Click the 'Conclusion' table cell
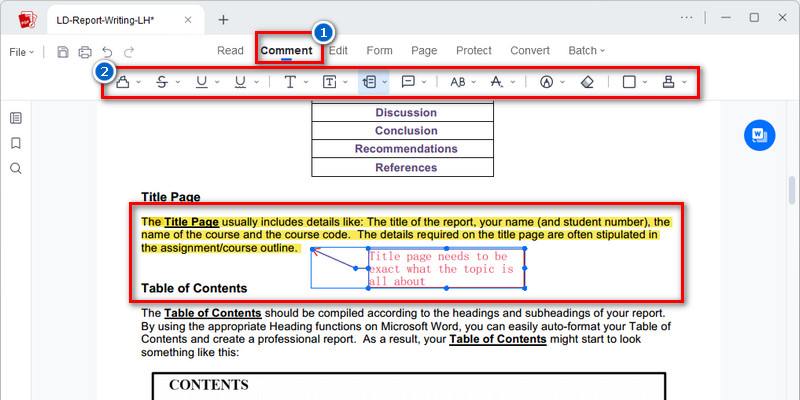 click(x=403, y=131)
